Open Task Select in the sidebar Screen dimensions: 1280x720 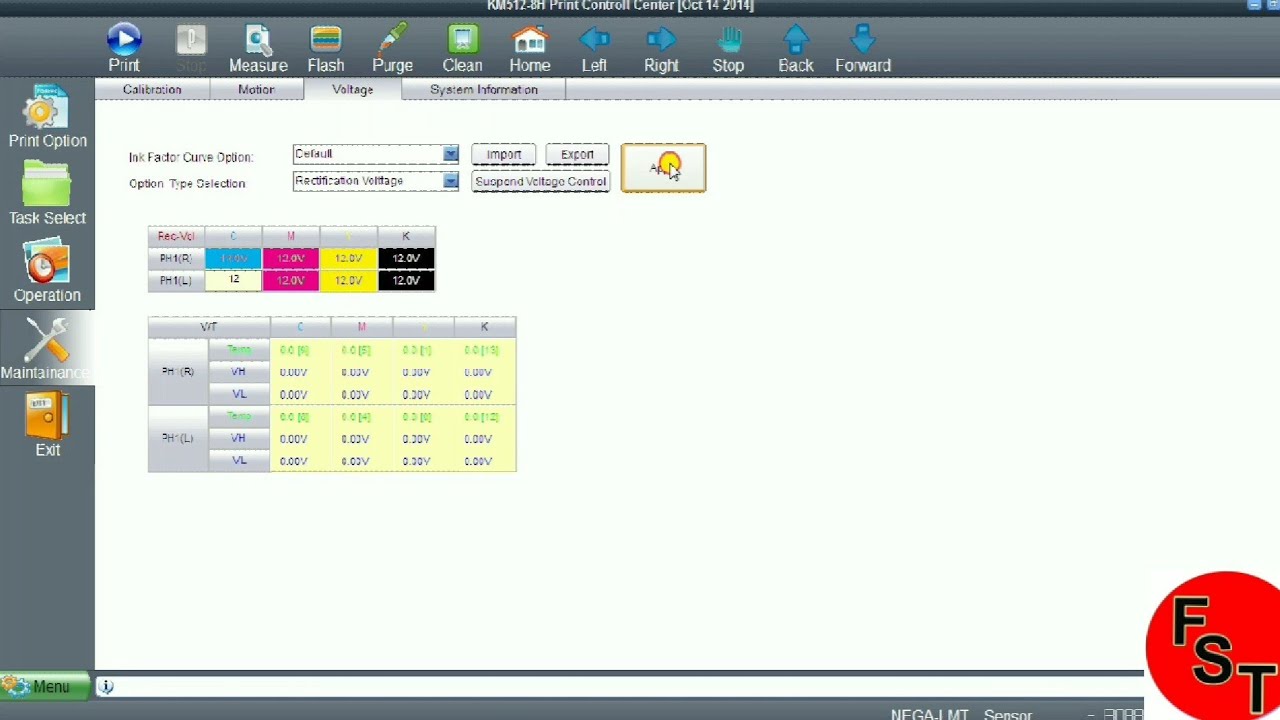(47, 194)
